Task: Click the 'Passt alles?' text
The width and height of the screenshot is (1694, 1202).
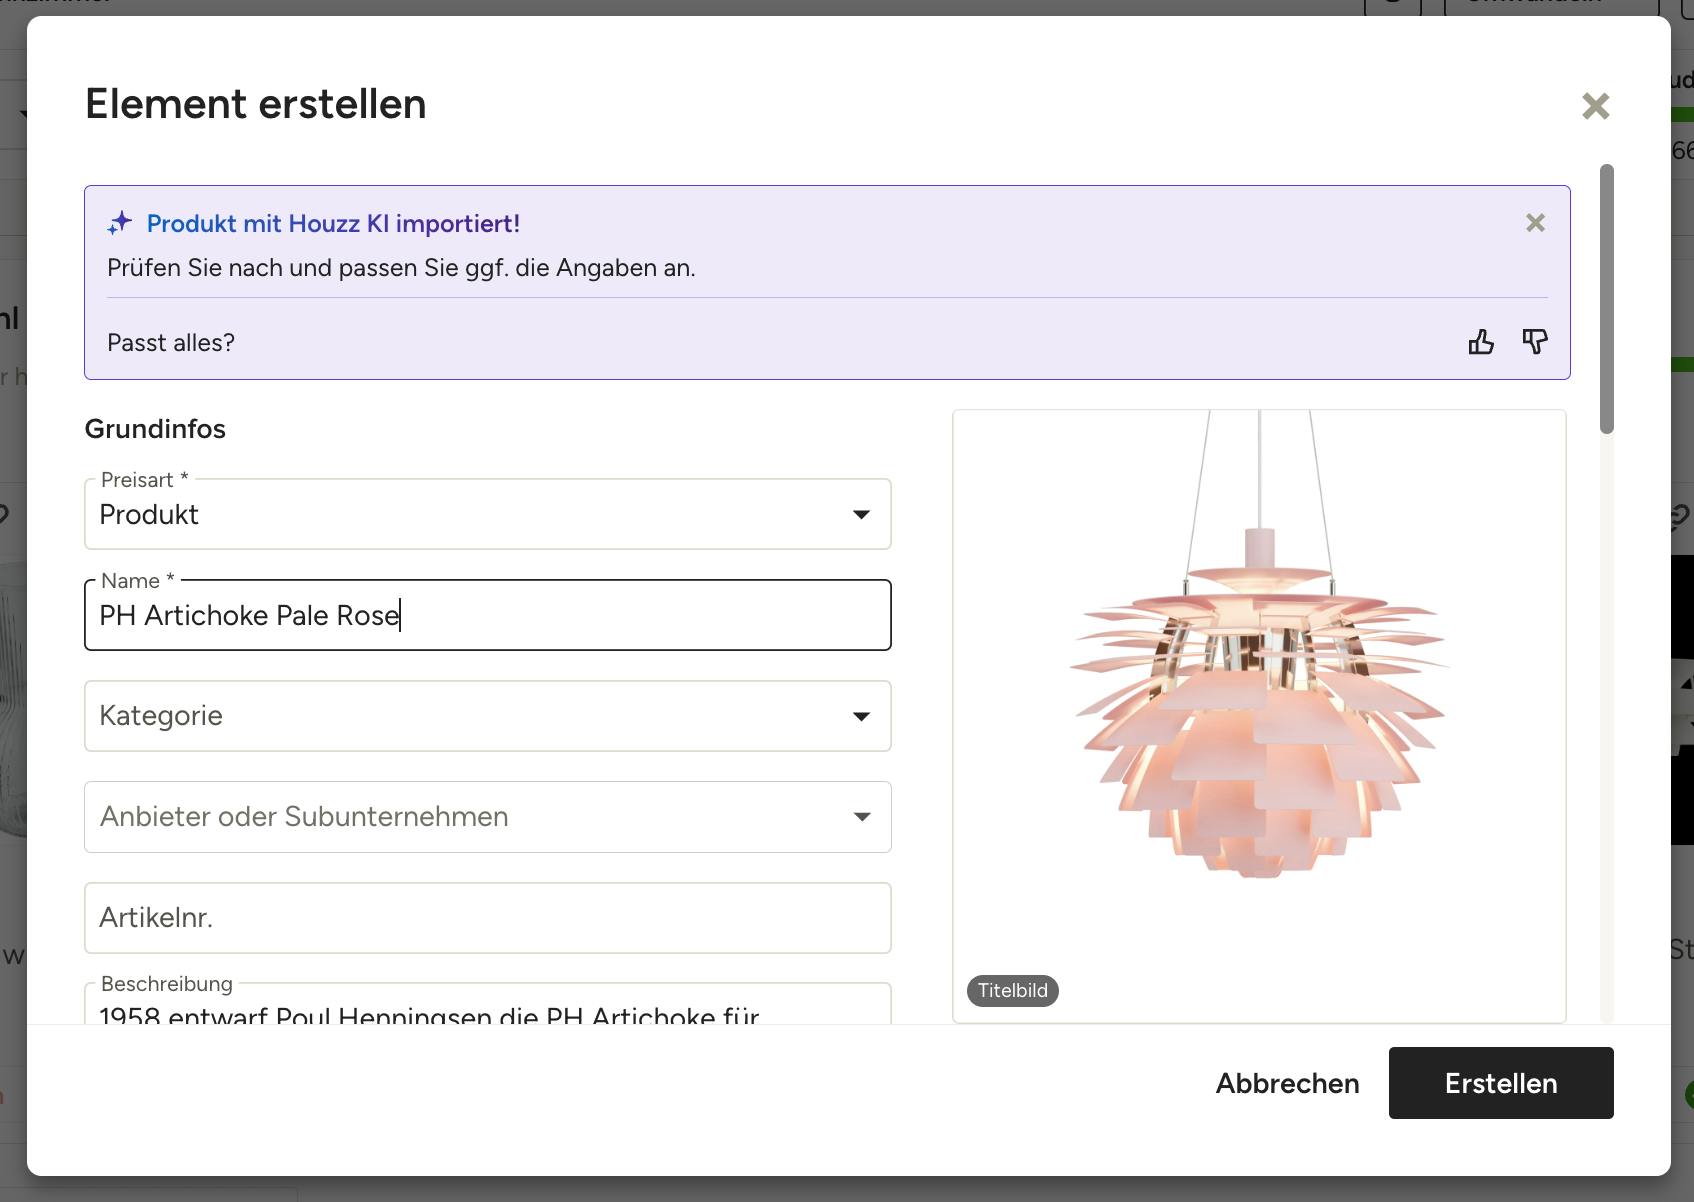Action: click(x=171, y=342)
